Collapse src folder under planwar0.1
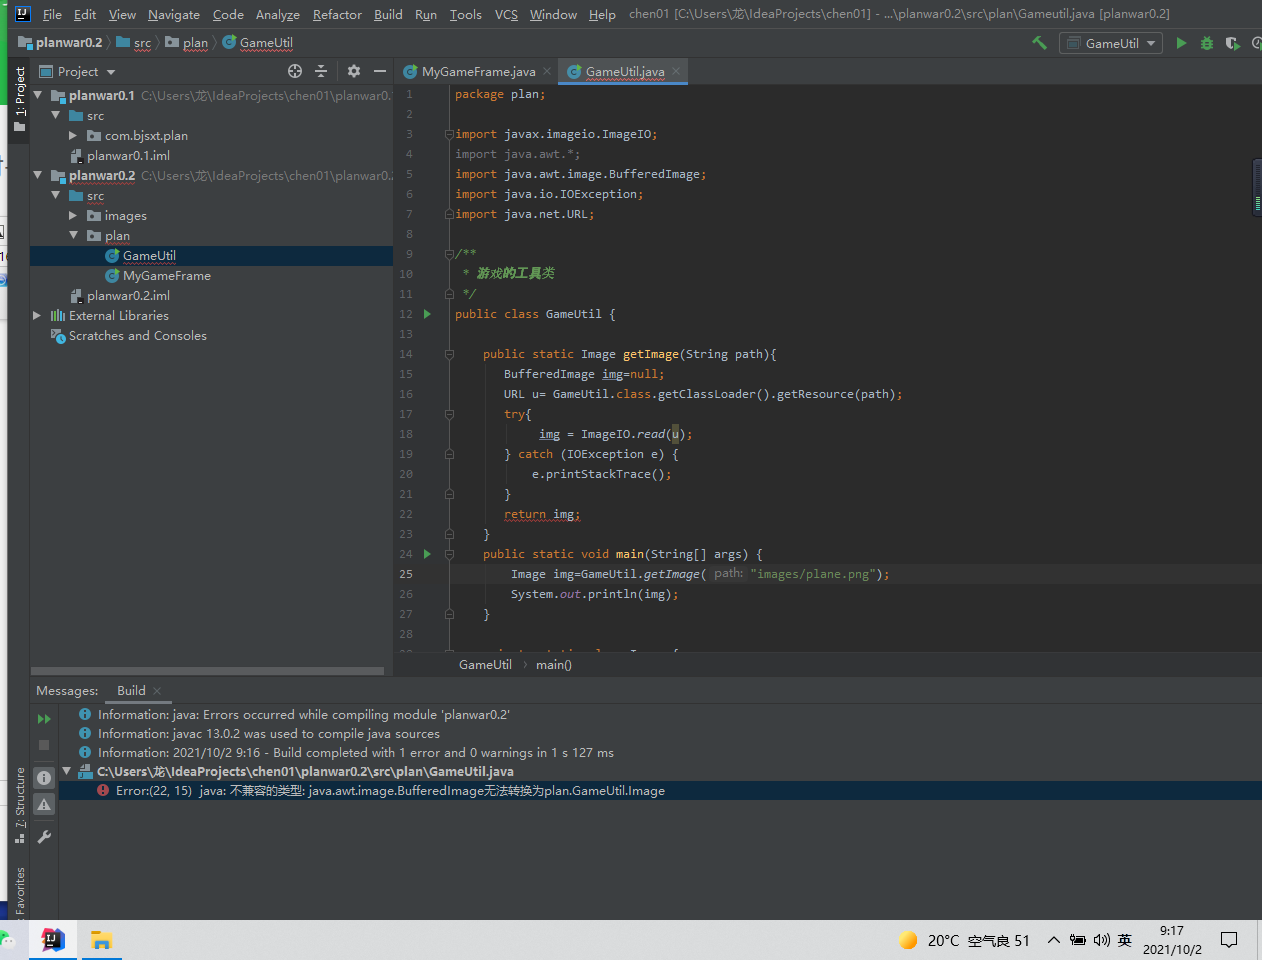The image size is (1262, 960). [56, 115]
